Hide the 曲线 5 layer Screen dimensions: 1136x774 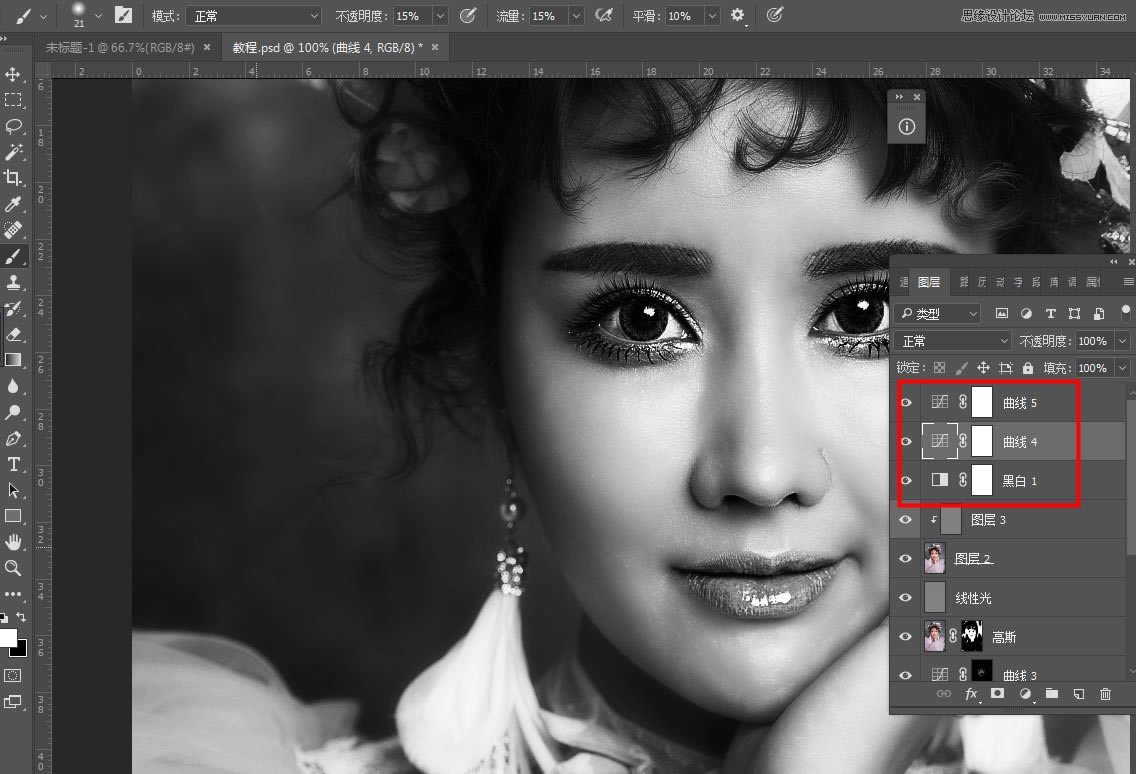906,403
